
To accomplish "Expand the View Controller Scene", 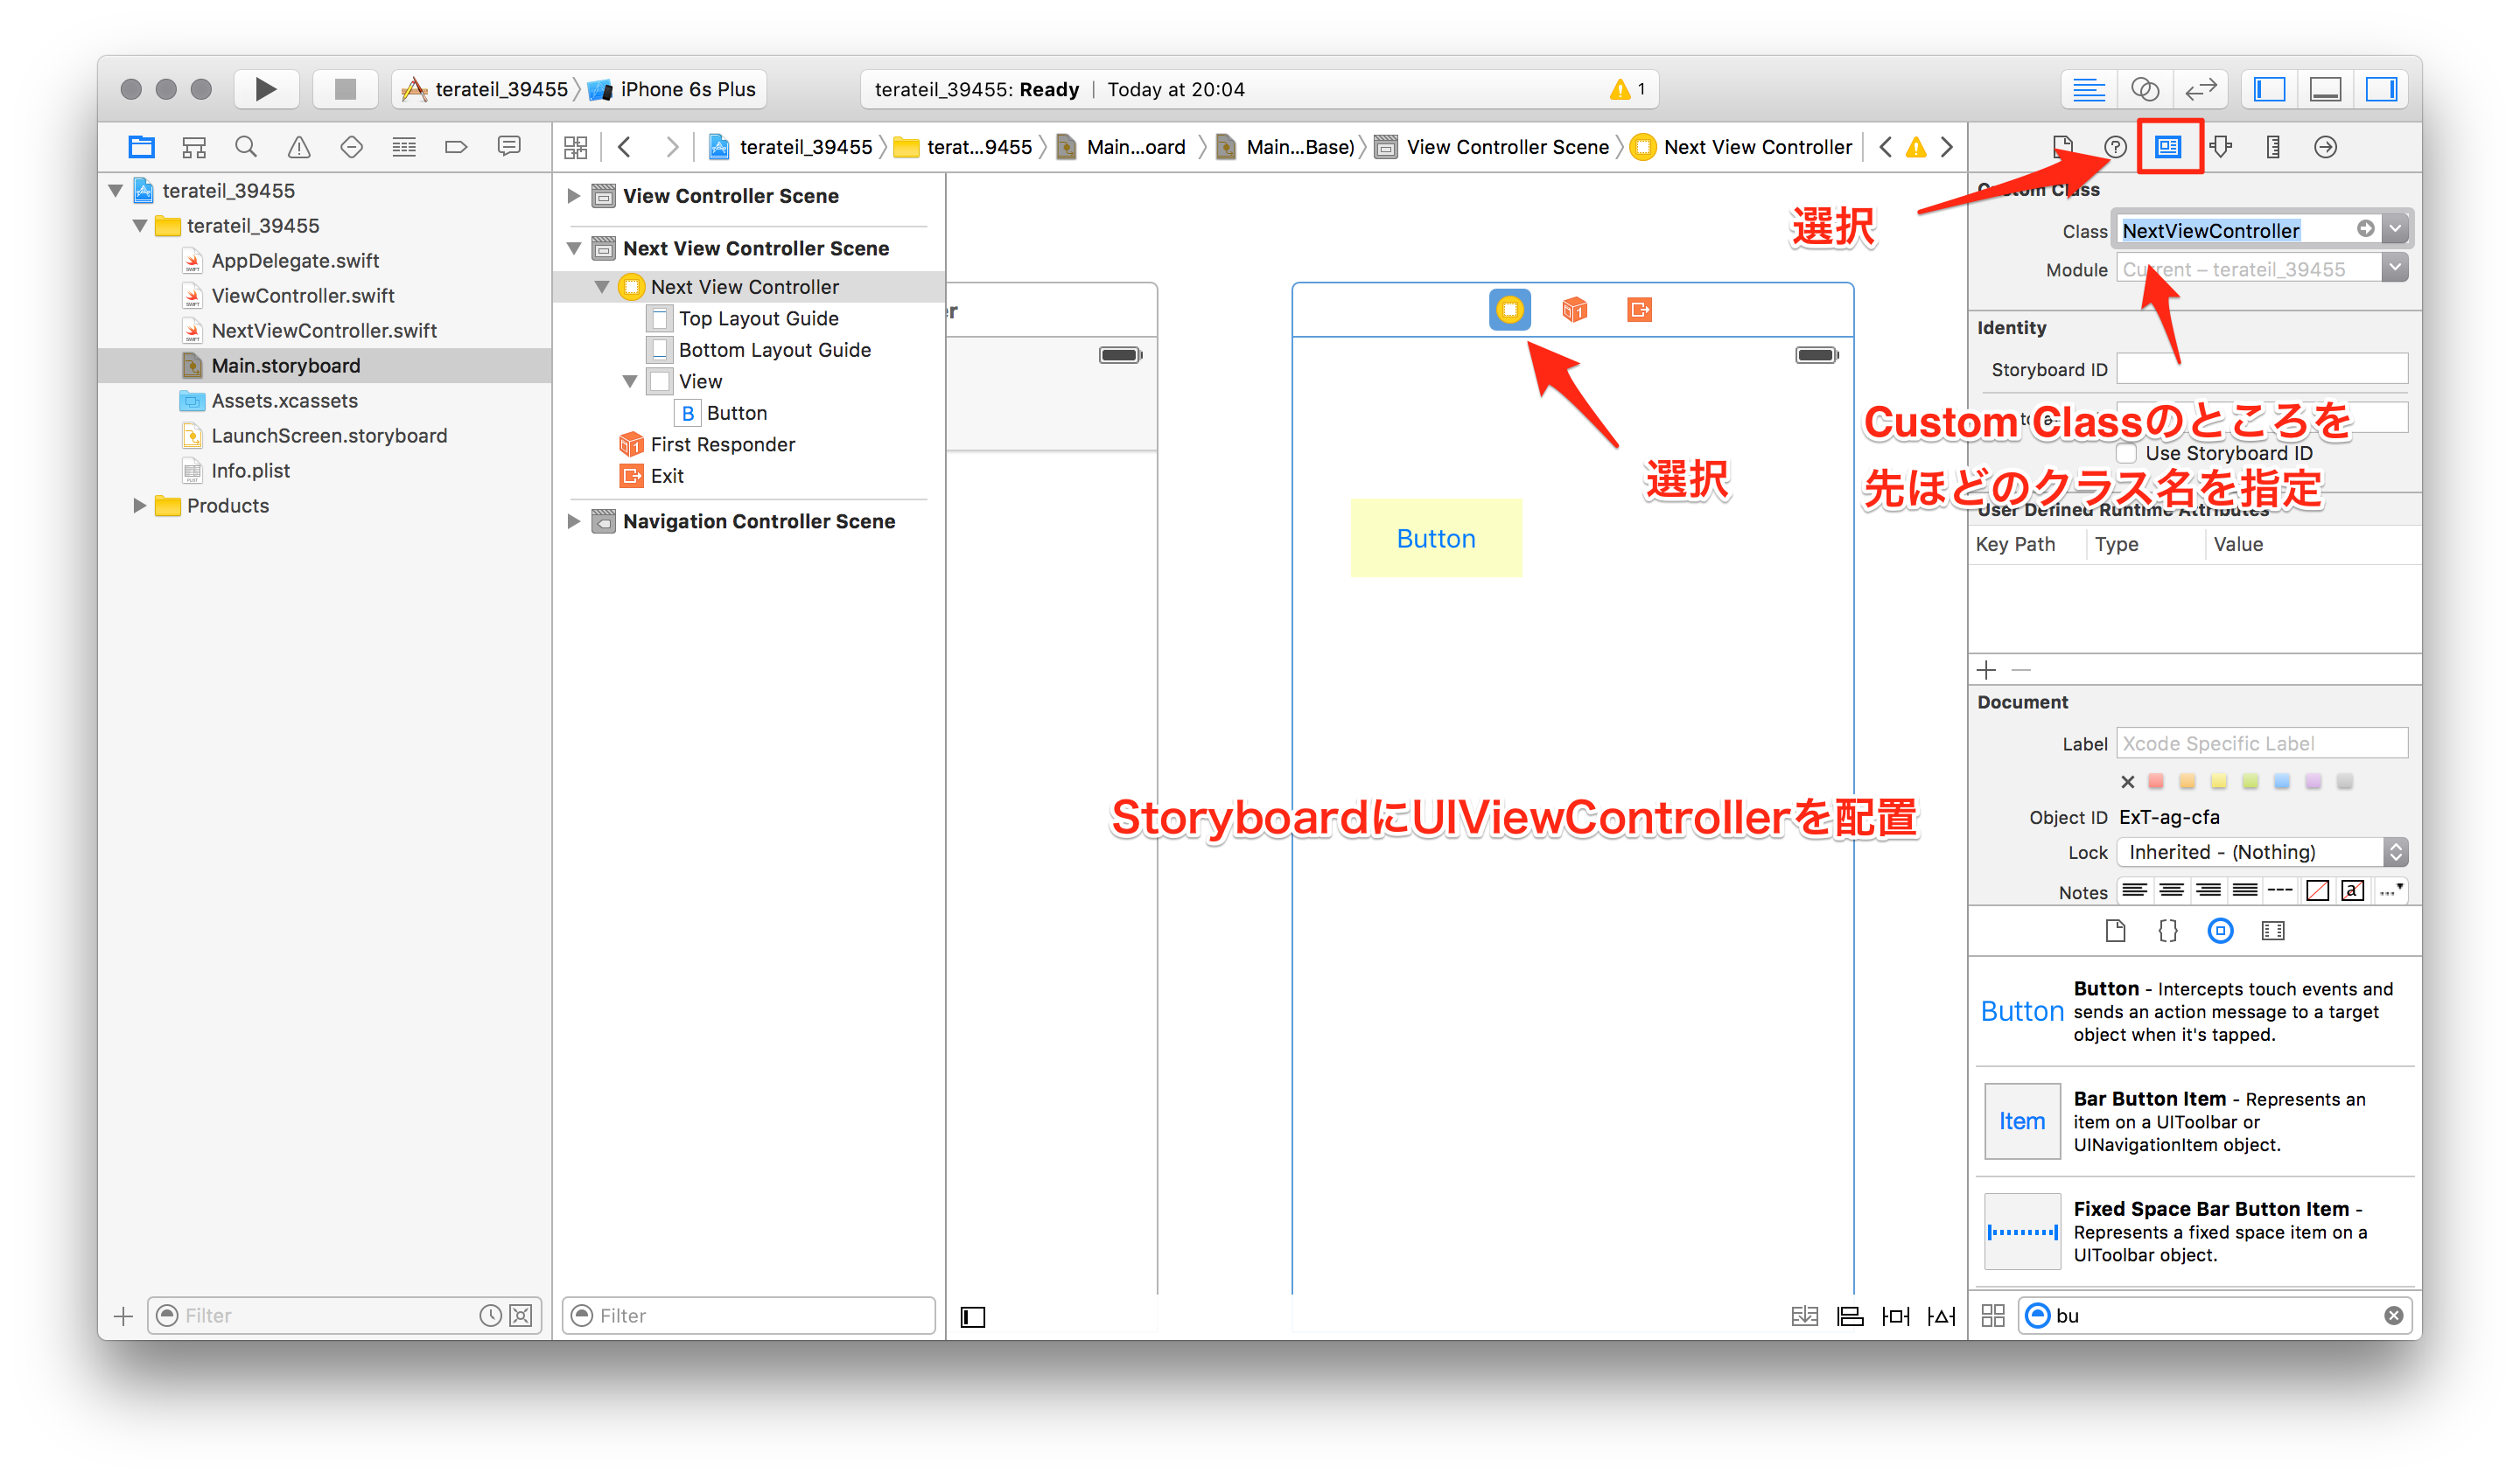I will tap(573, 196).
